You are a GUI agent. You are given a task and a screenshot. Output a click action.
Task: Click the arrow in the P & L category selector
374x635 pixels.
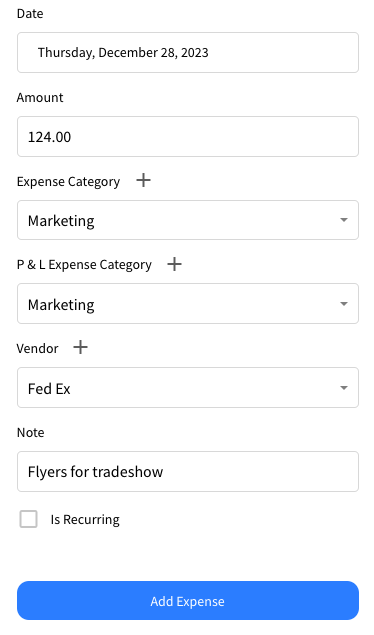pos(344,304)
